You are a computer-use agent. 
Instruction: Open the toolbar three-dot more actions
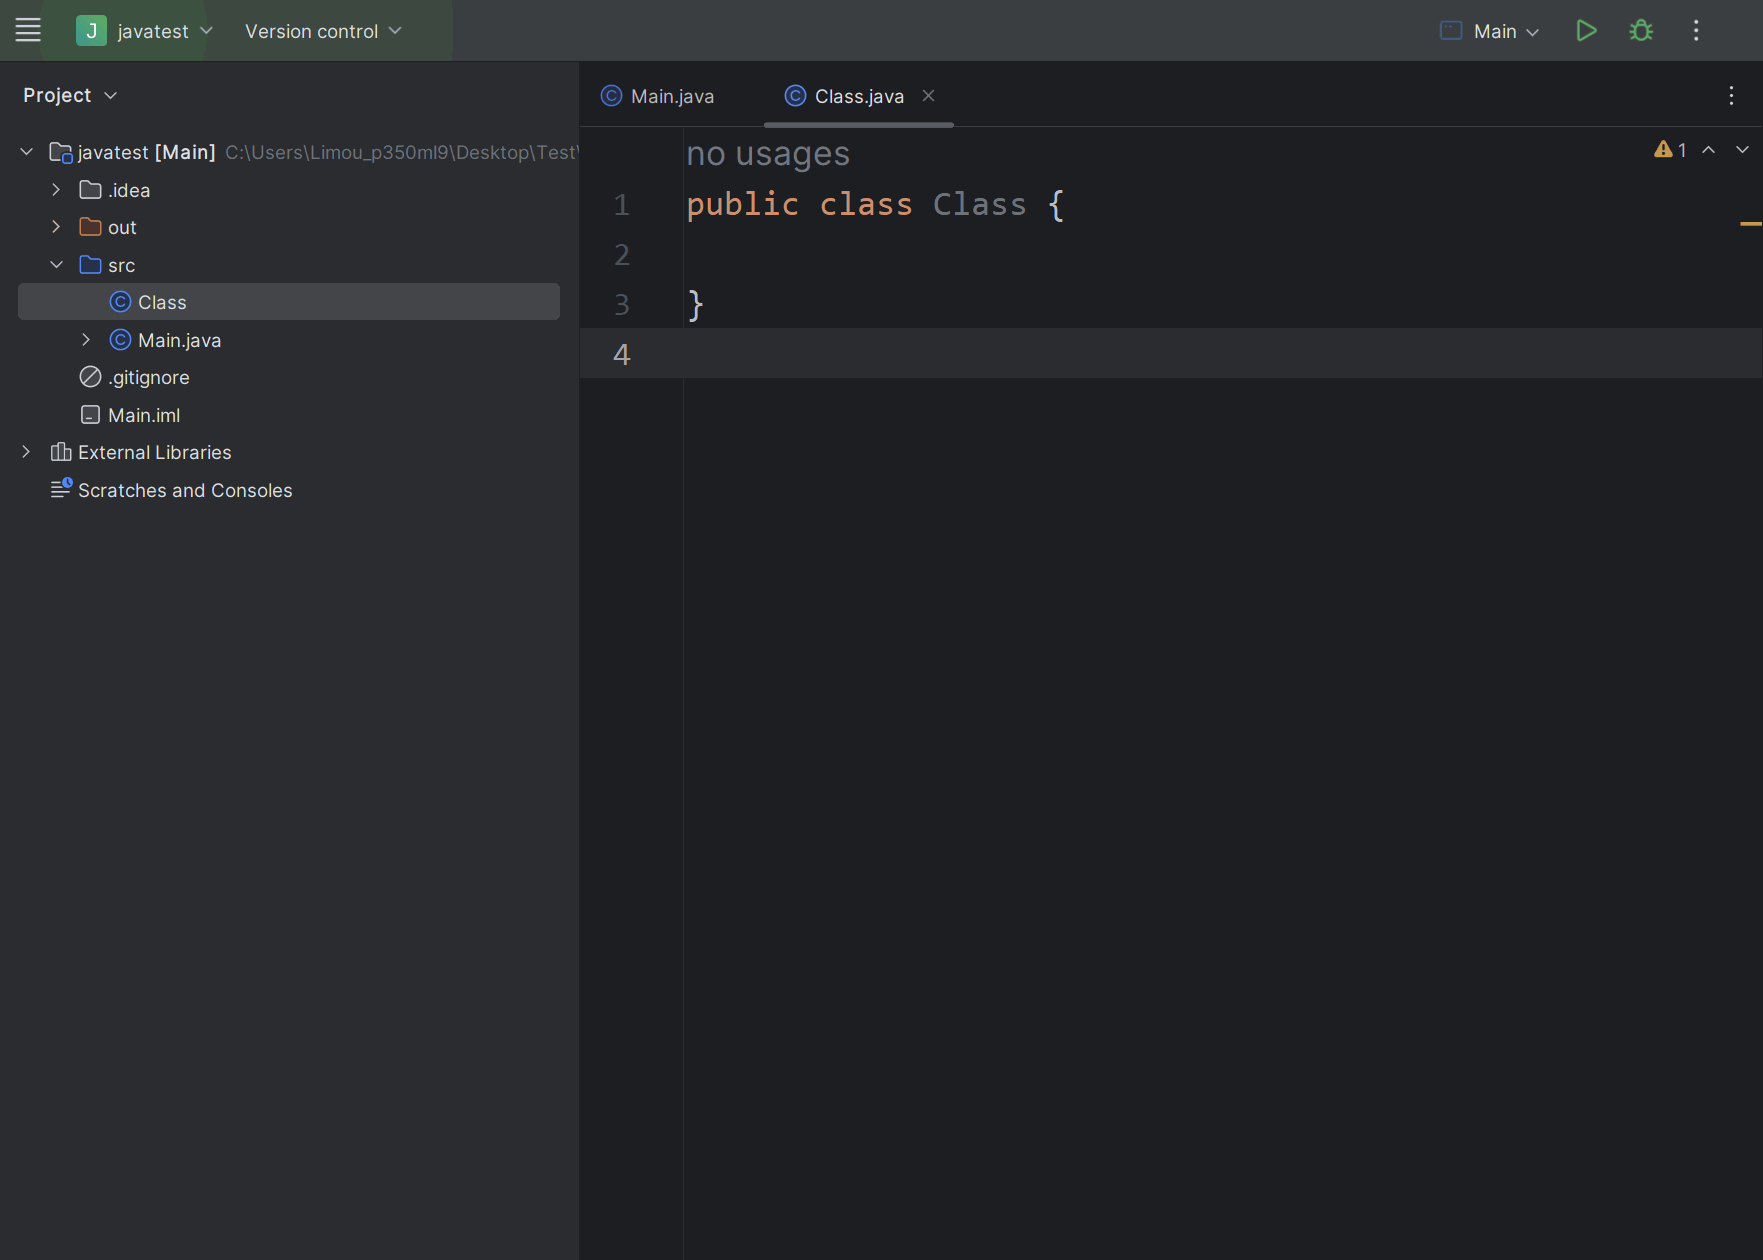[x=1696, y=31]
